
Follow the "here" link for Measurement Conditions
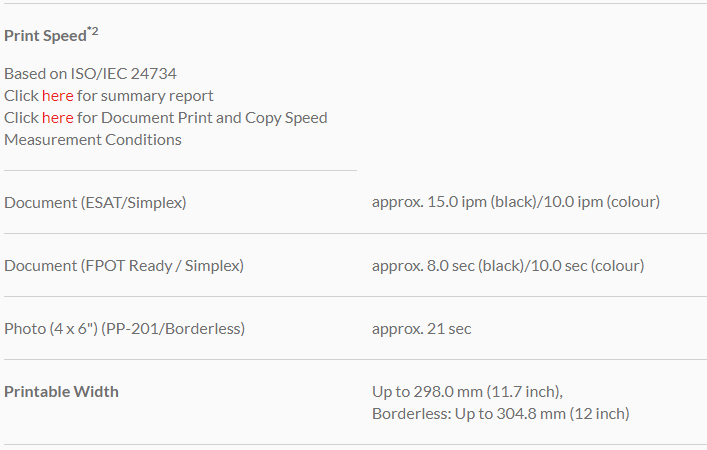tap(57, 118)
